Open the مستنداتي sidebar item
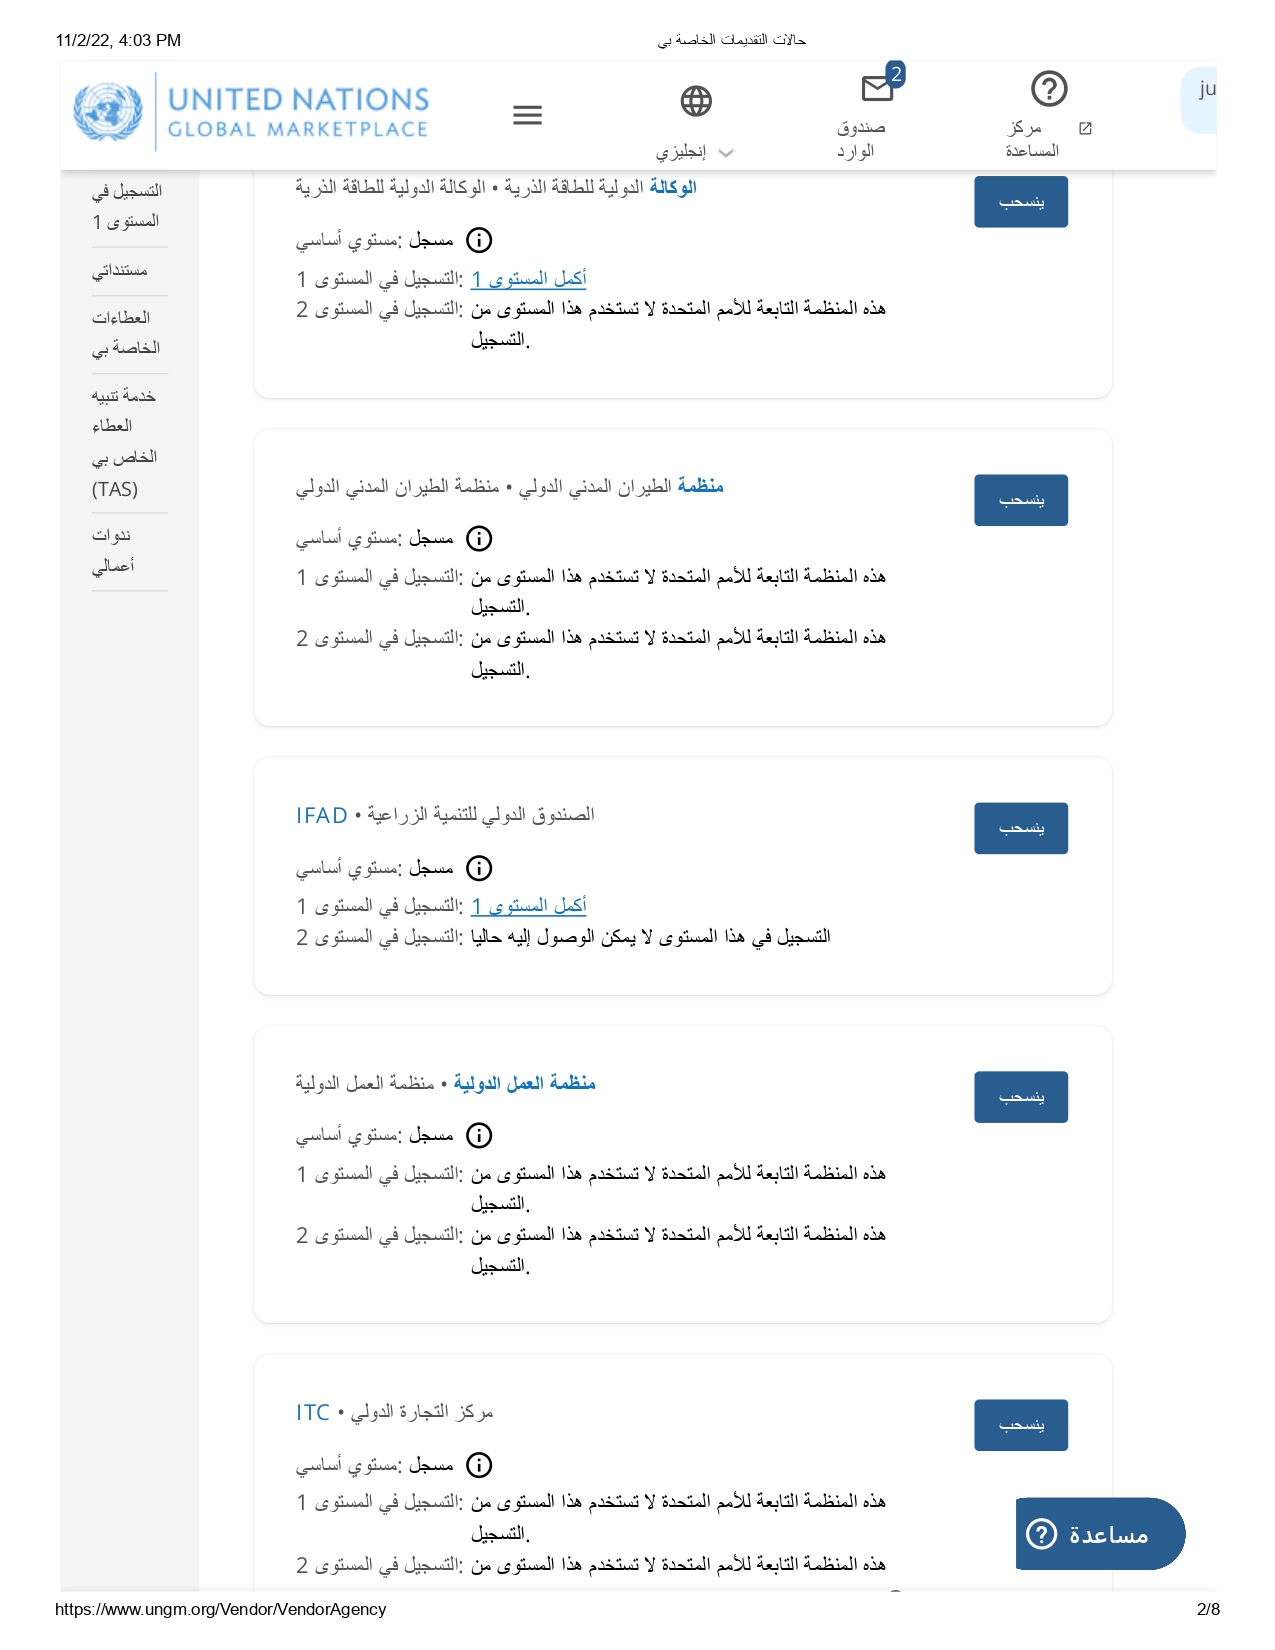This screenshot has width=1275, height=1650. 120,271
